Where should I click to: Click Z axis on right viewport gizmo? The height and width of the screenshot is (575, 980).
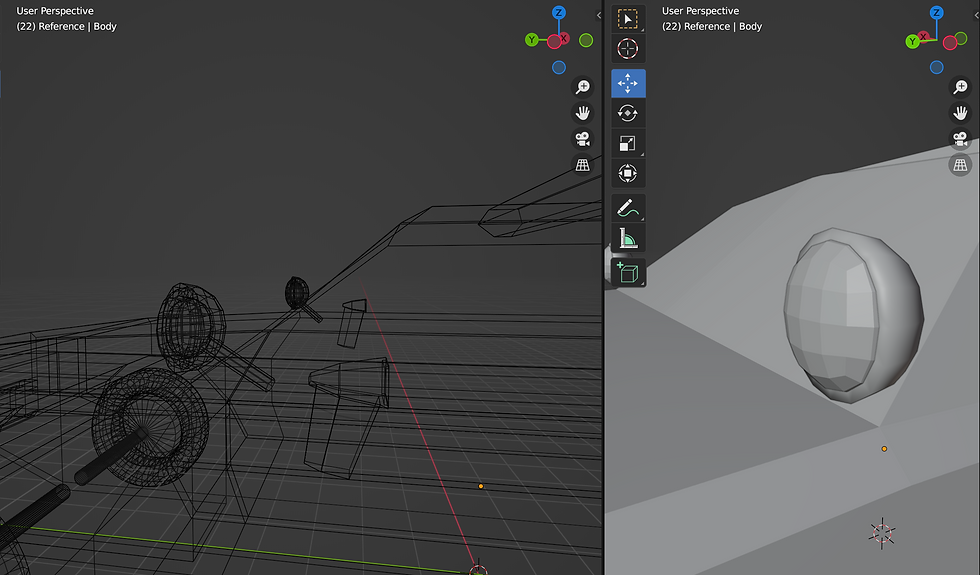point(936,12)
